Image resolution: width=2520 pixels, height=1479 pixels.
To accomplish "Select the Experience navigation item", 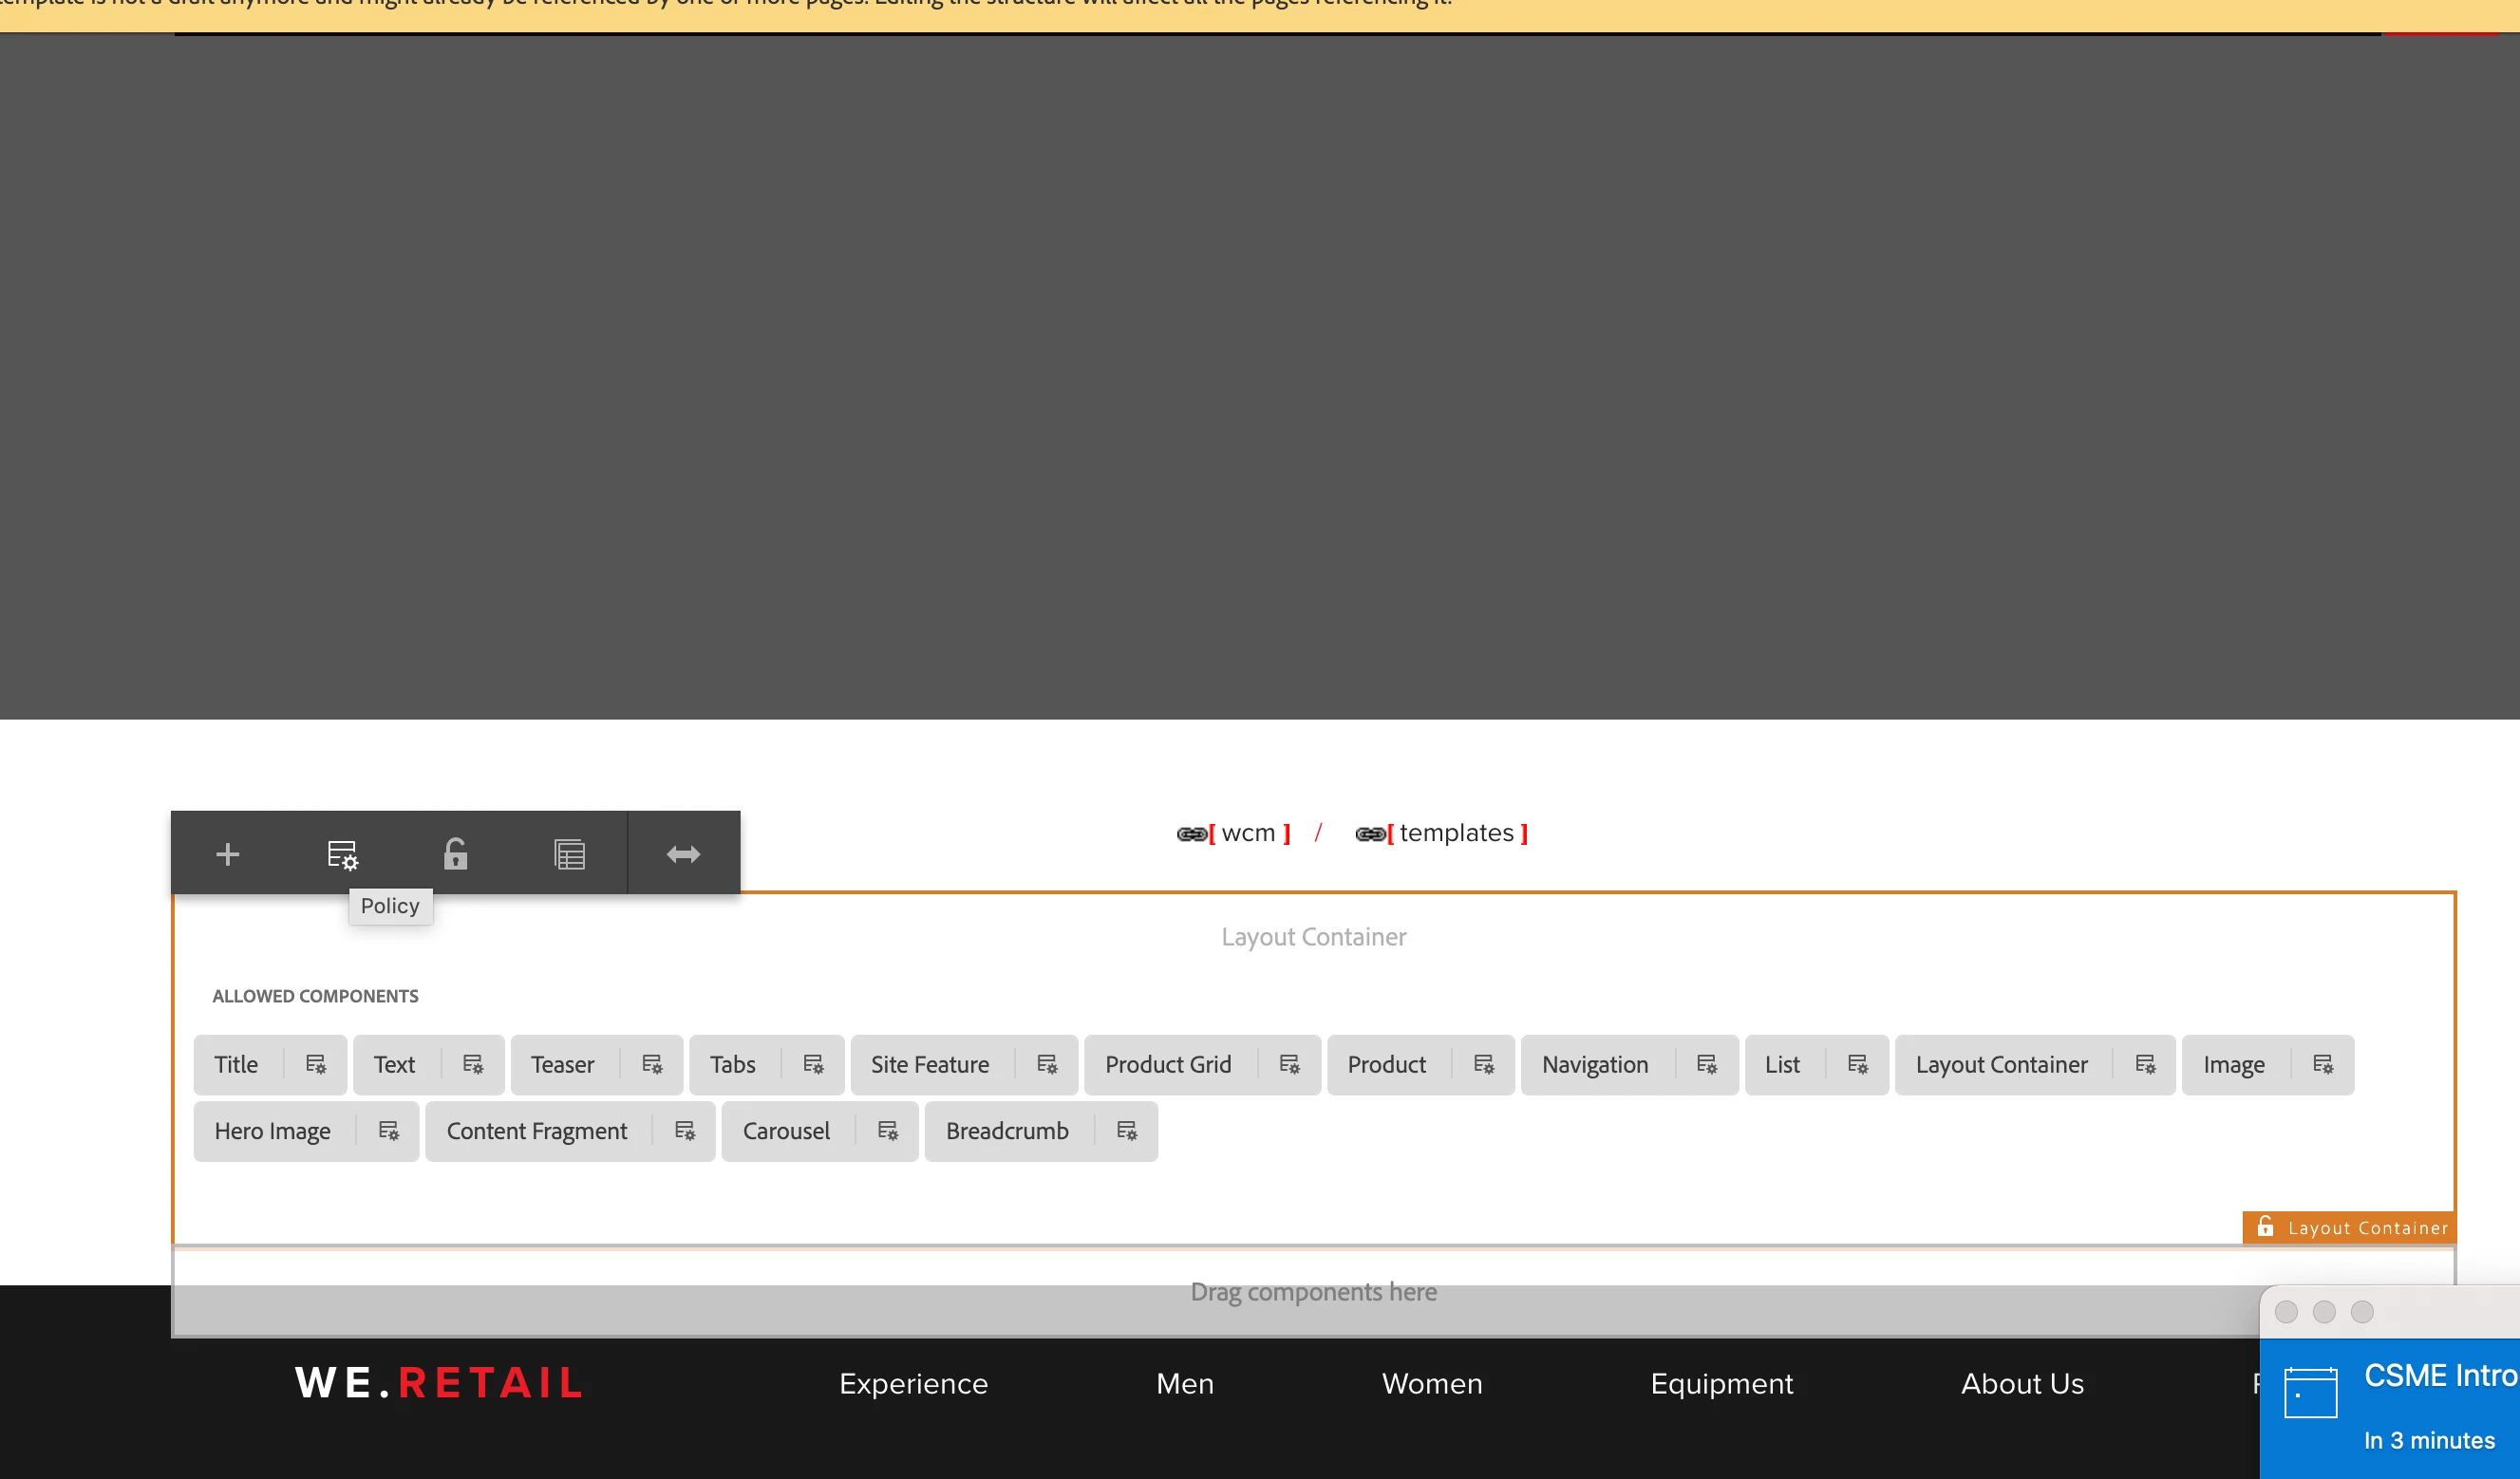I will pyautogui.click(x=913, y=1383).
